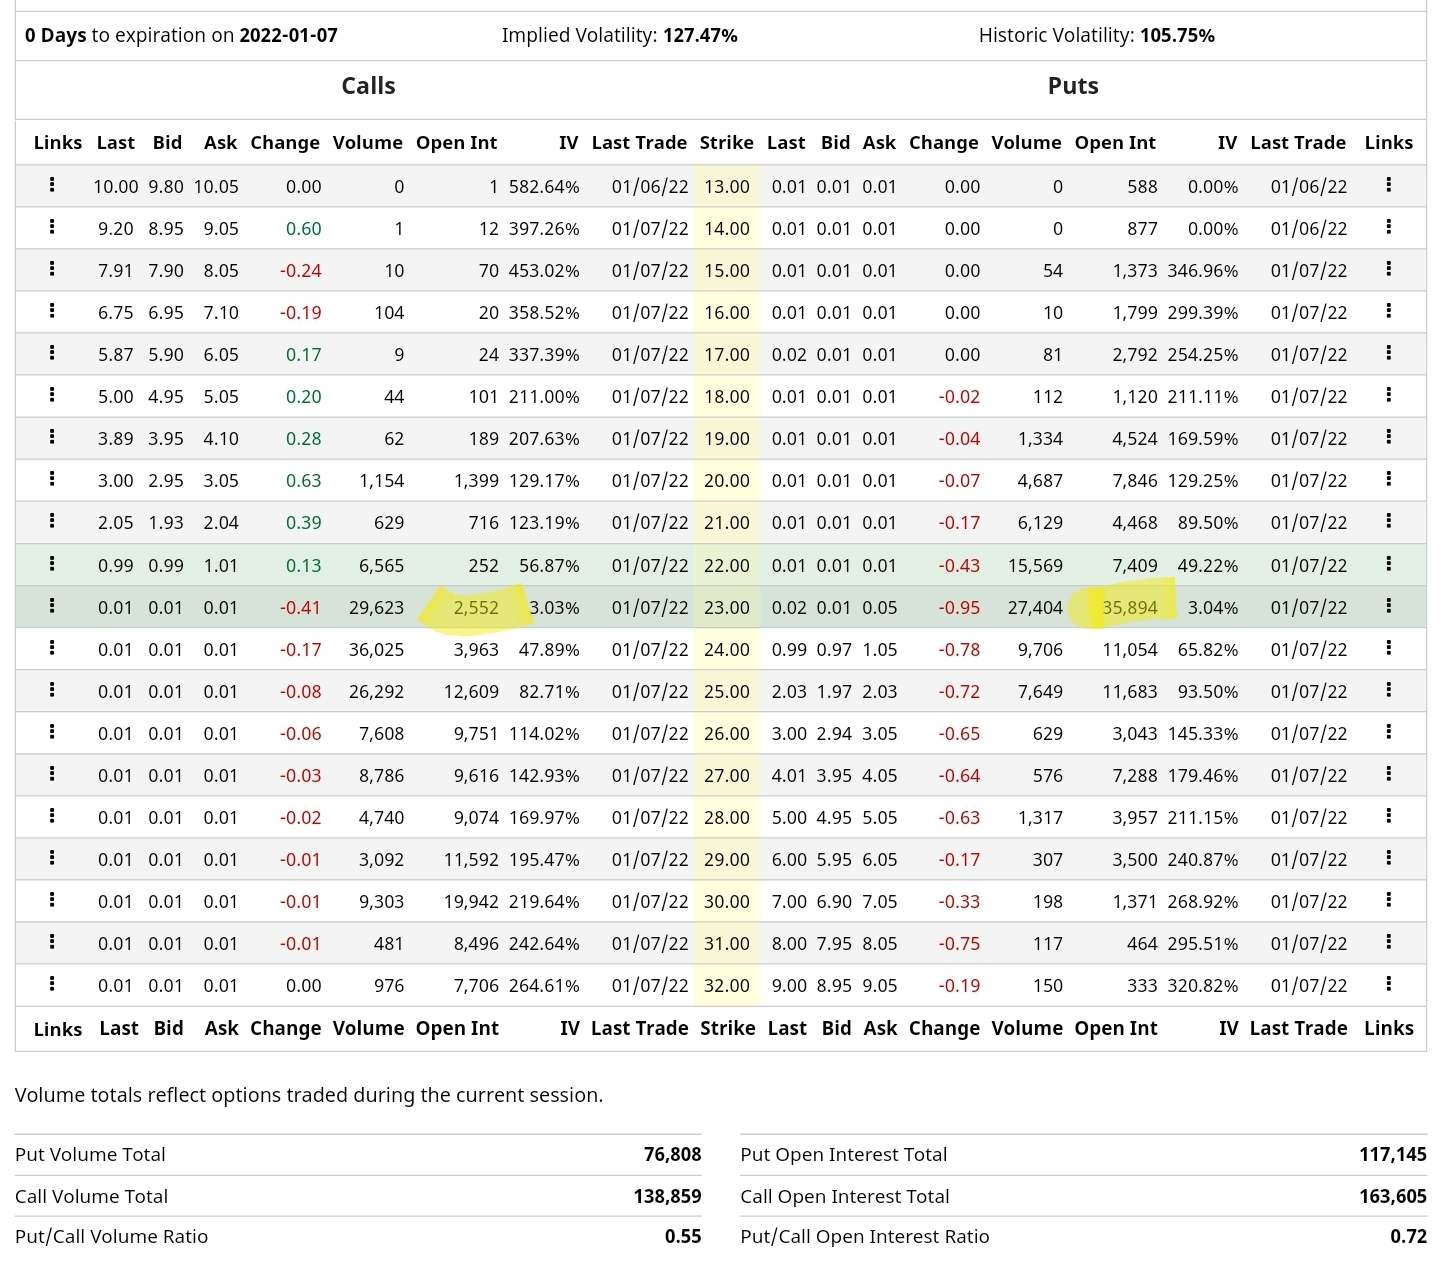This screenshot has height=1286, width=1440.
Task: Open the links menu for the 17.00 strike put
Action: click(x=1389, y=354)
